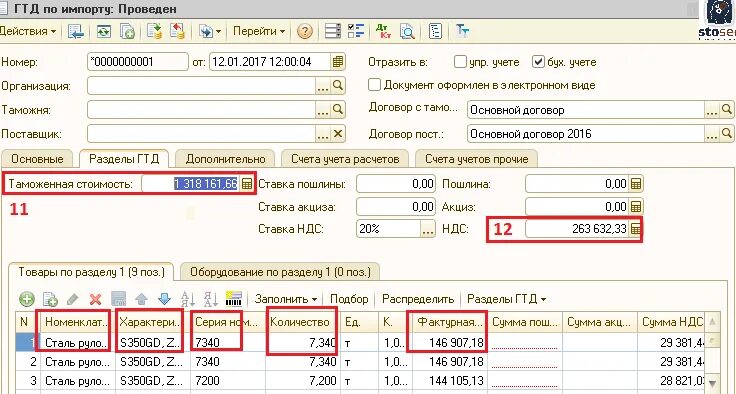Screen dimensions: 736x394
Task: Click the list settings toolbar icon
Action: coord(333,31)
